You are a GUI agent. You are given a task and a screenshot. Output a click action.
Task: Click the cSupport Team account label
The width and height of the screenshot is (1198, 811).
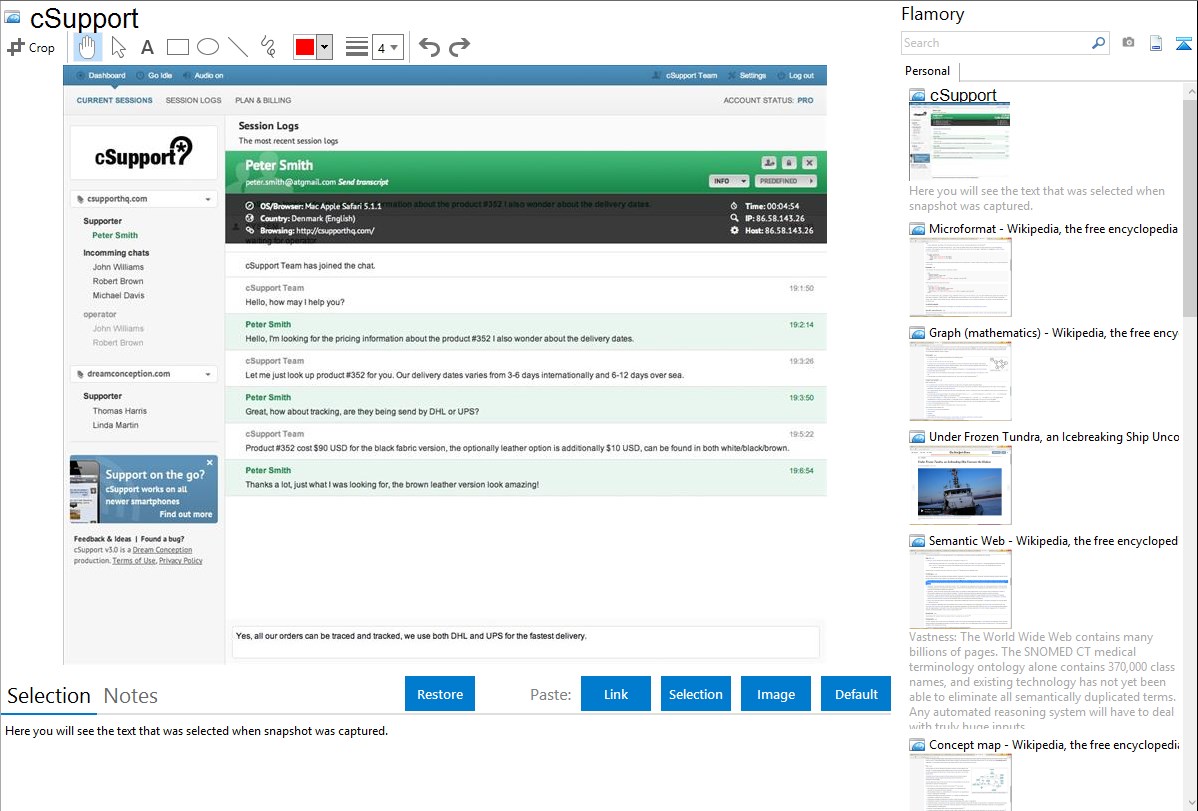pos(685,76)
